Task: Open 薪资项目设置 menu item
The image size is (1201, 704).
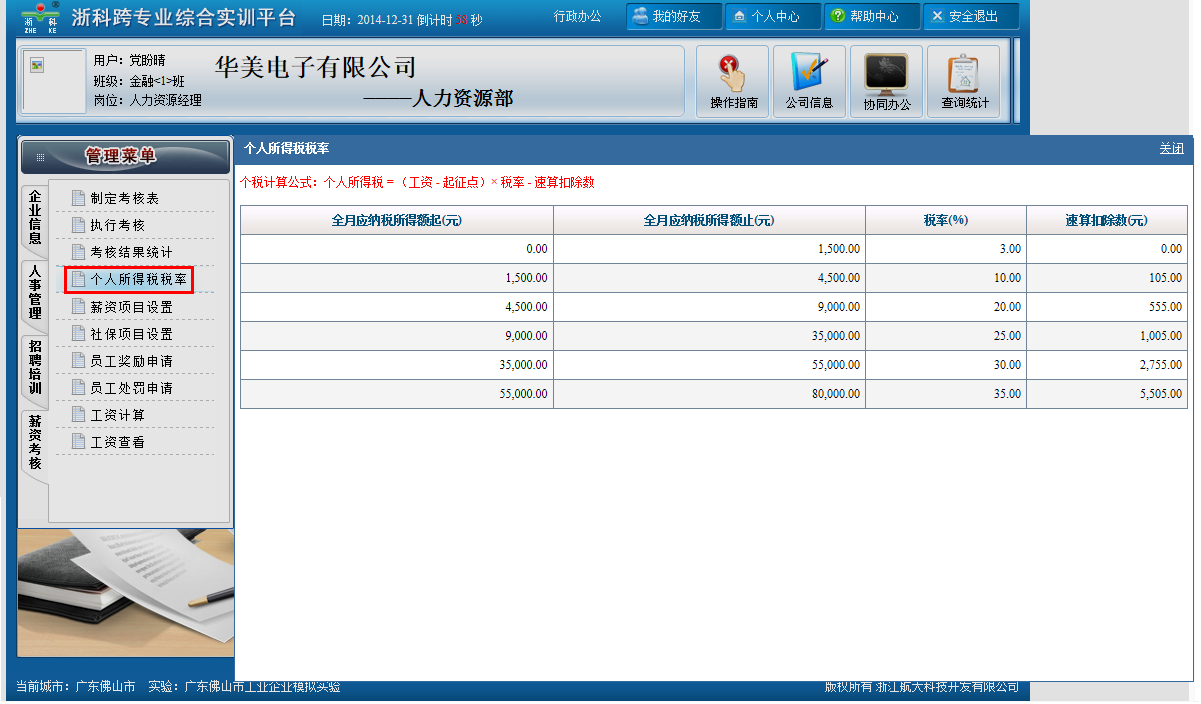Action: coord(131,307)
